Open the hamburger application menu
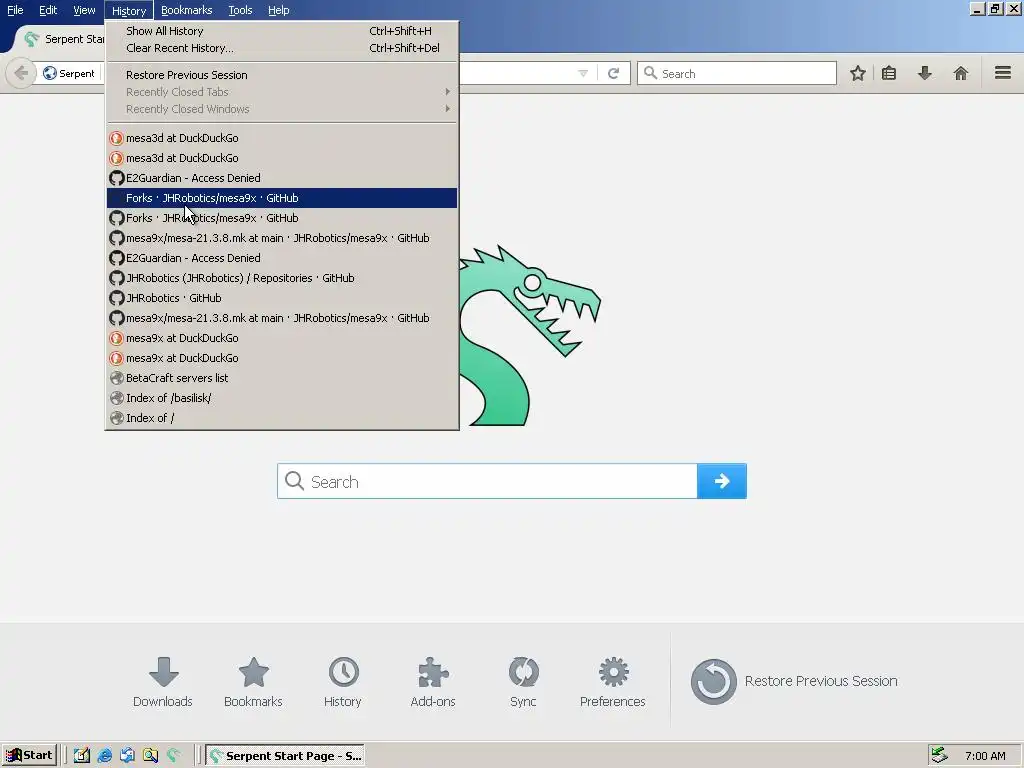This screenshot has height=768, width=1024. click(1003, 72)
